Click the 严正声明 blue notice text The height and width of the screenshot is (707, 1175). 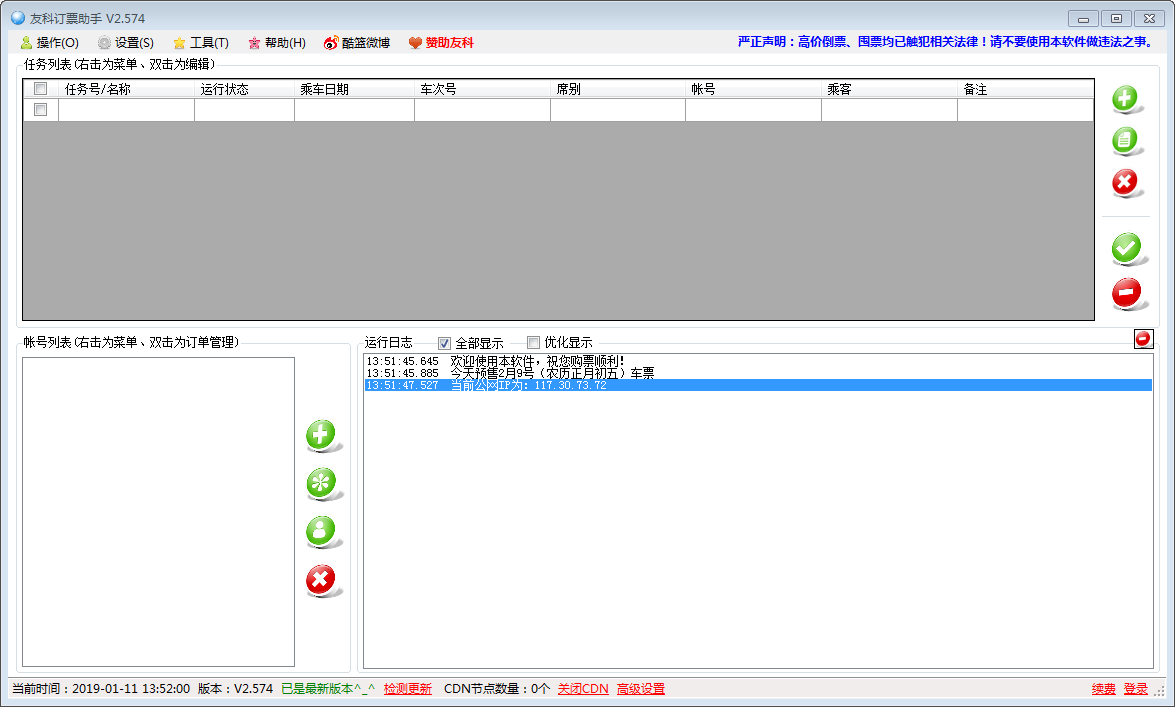[x=946, y=42]
